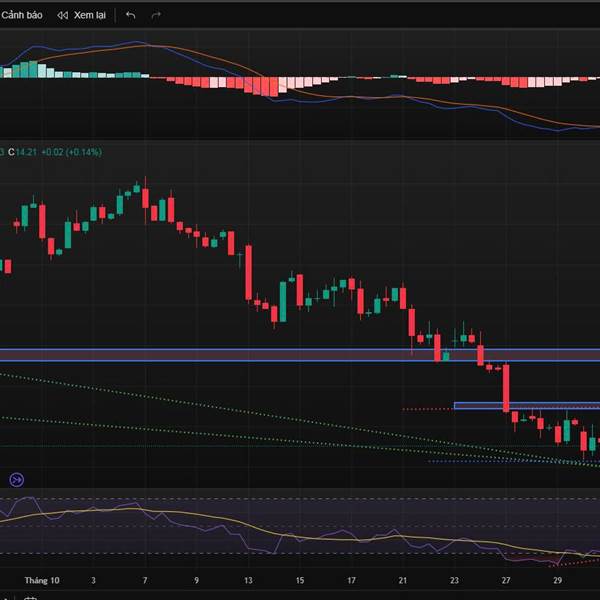This screenshot has height=600, width=600.
Task: Open the Cảnh báo alert button
Action: coord(21,15)
